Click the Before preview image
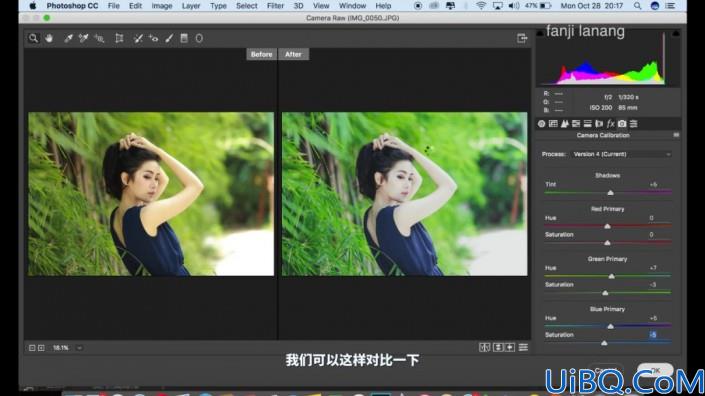Viewport: 705px width, 396px height. point(151,194)
